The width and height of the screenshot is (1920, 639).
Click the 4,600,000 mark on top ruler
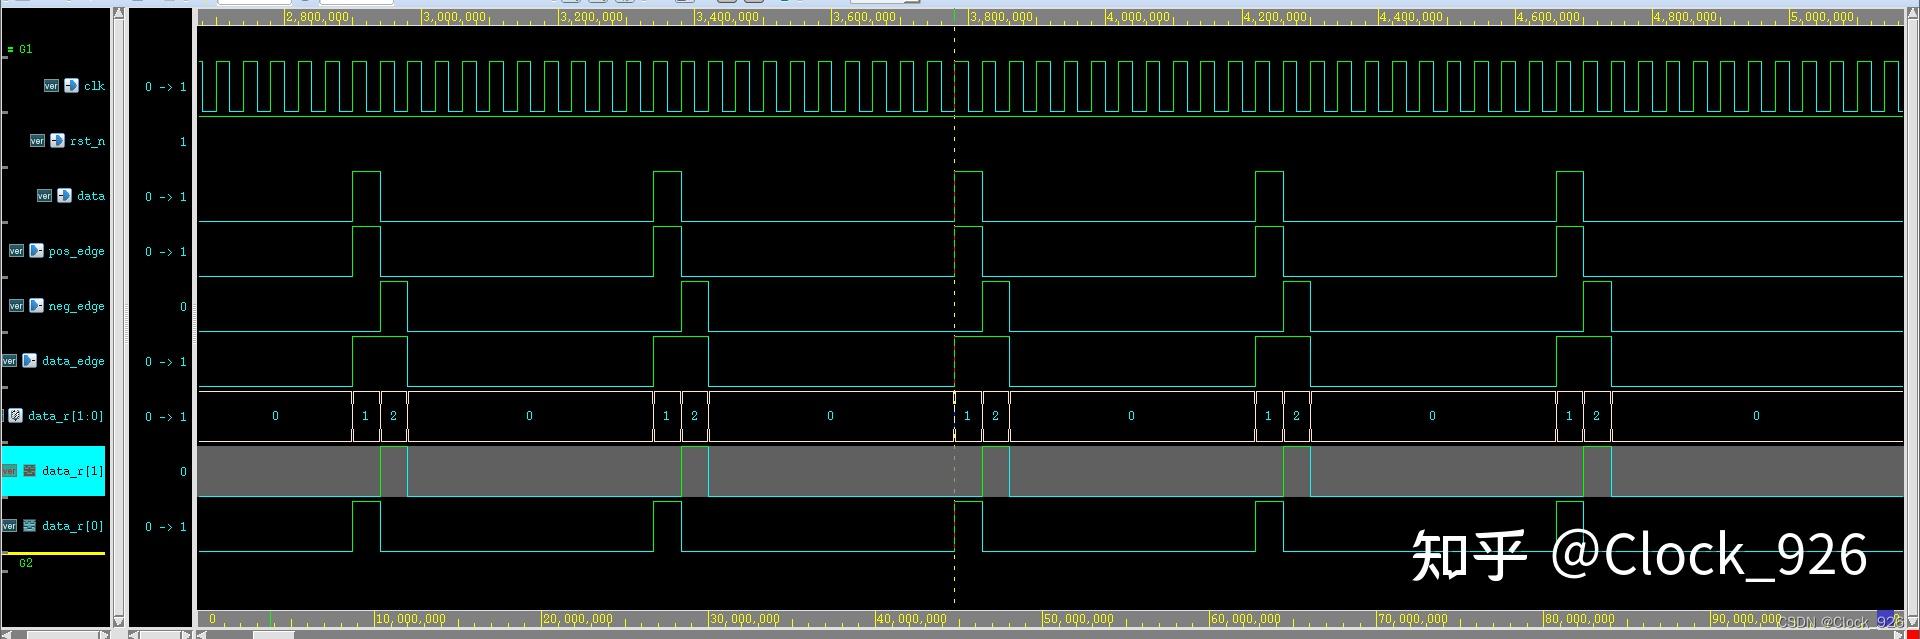(1549, 17)
